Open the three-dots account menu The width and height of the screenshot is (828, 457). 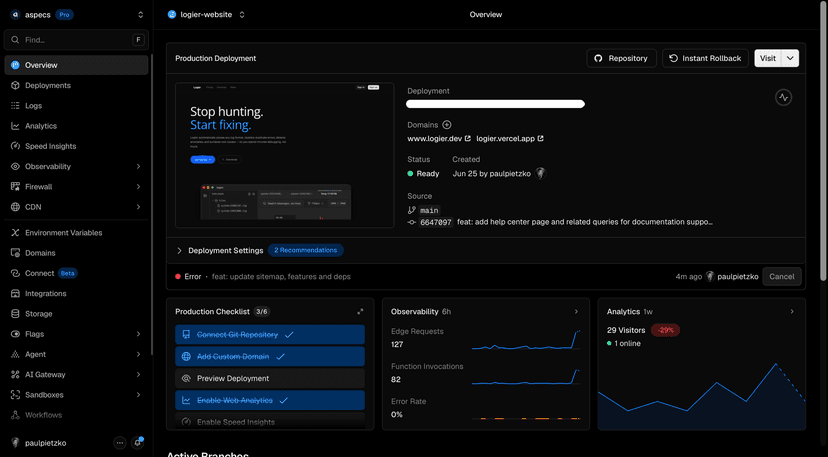pos(120,443)
